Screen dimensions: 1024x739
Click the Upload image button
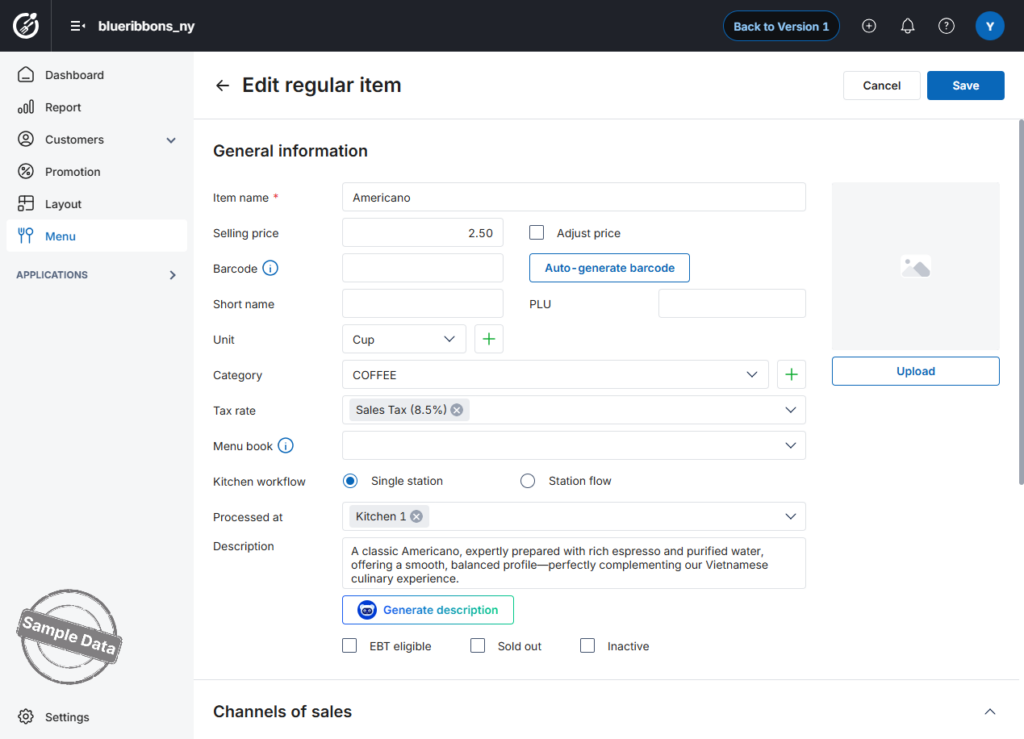point(915,371)
